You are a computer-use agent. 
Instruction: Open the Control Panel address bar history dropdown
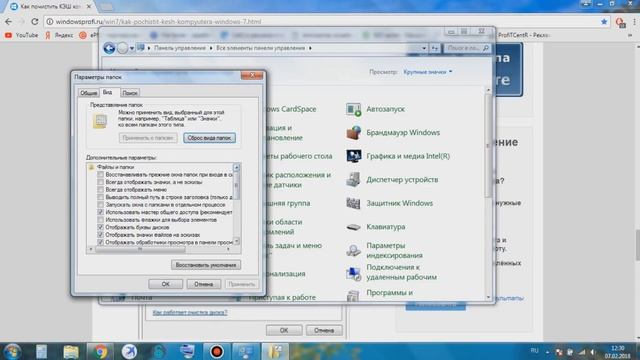tap(424, 48)
